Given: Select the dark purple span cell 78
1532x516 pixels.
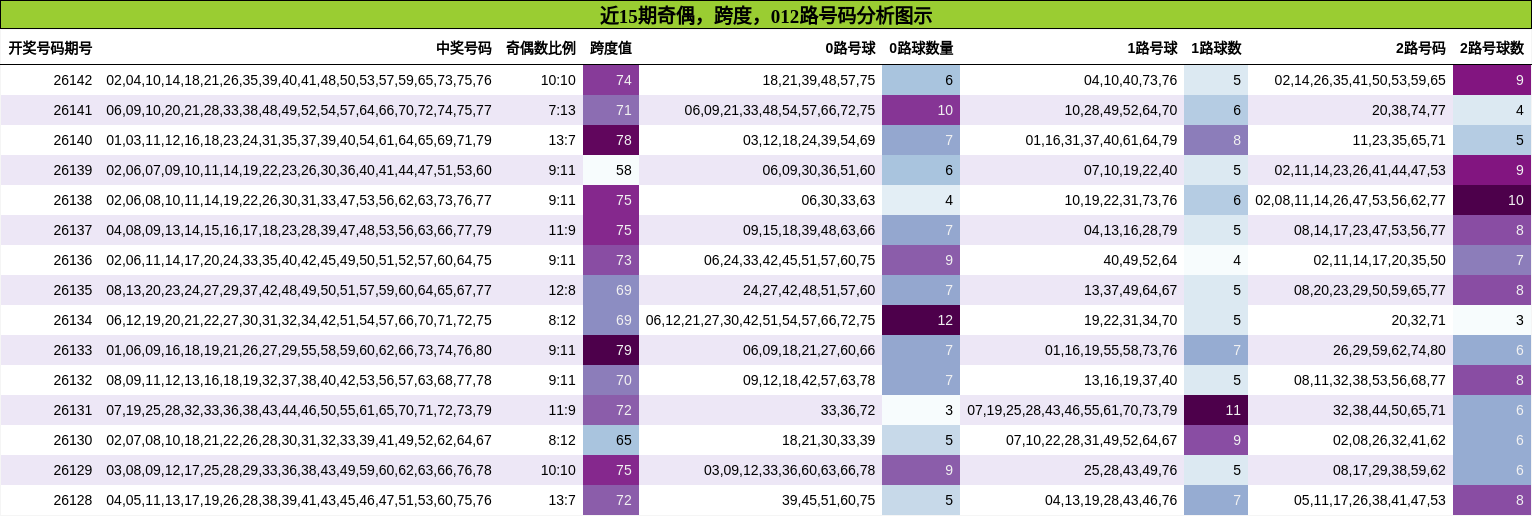Looking at the screenshot, I should (x=611, y=140).
